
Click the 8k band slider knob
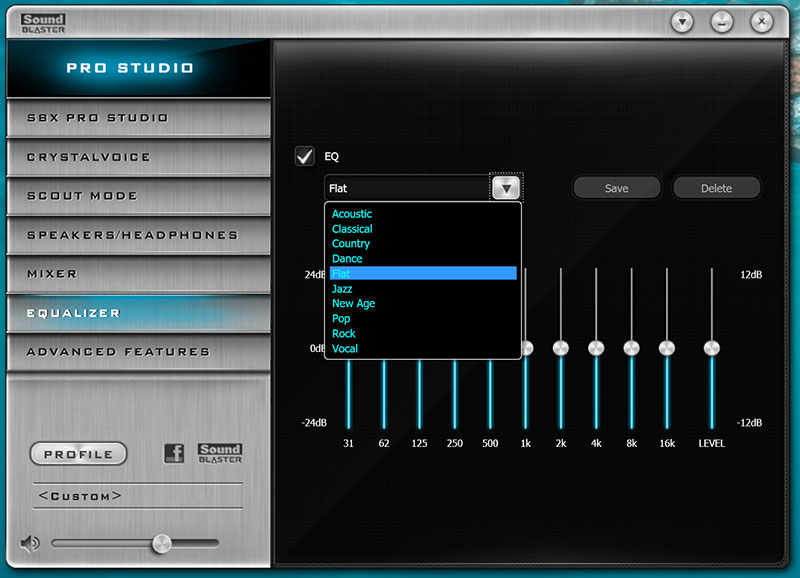pos(632,348)
